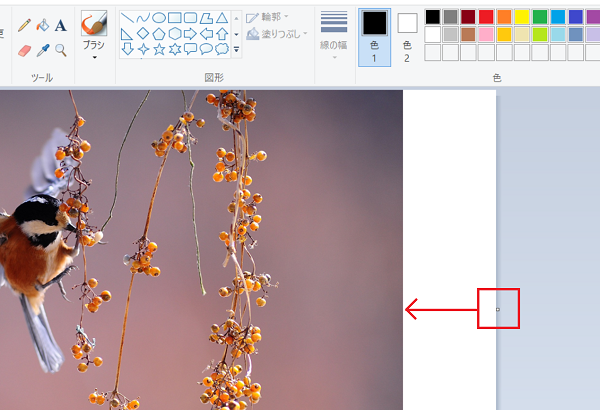Choose the Left arrow shape

[206, 34]
